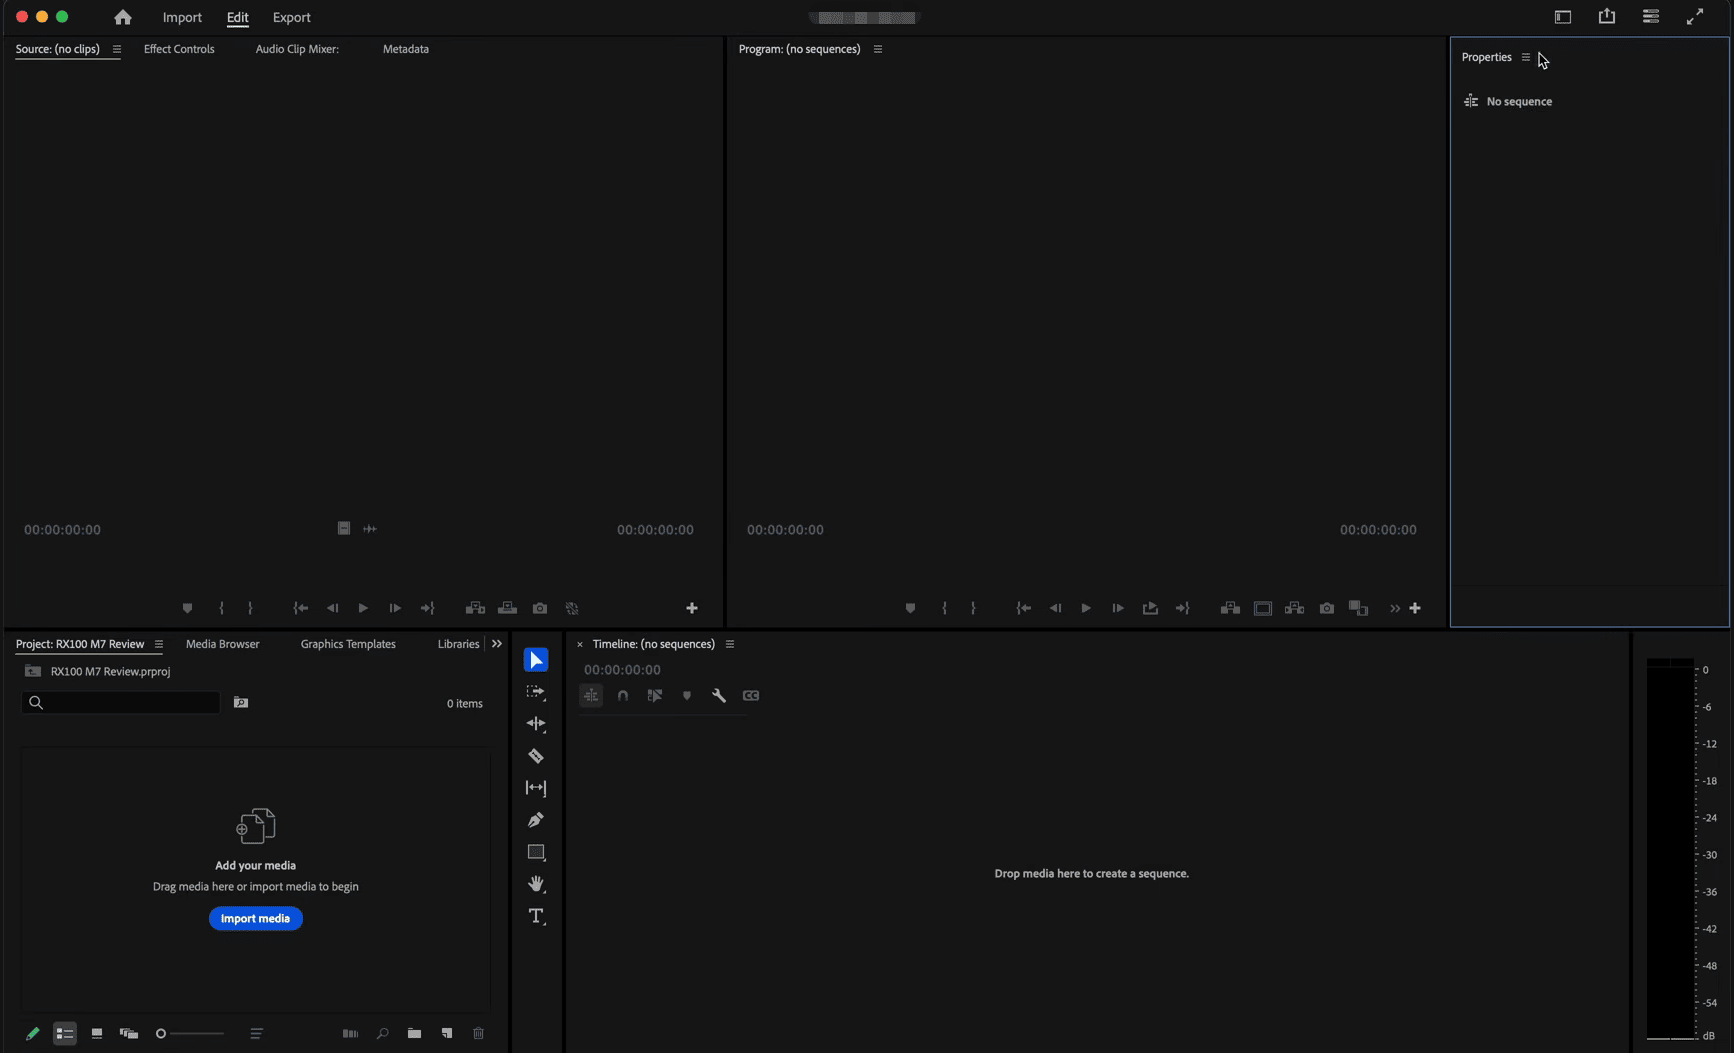Click Import media button

tap(256, 918)
